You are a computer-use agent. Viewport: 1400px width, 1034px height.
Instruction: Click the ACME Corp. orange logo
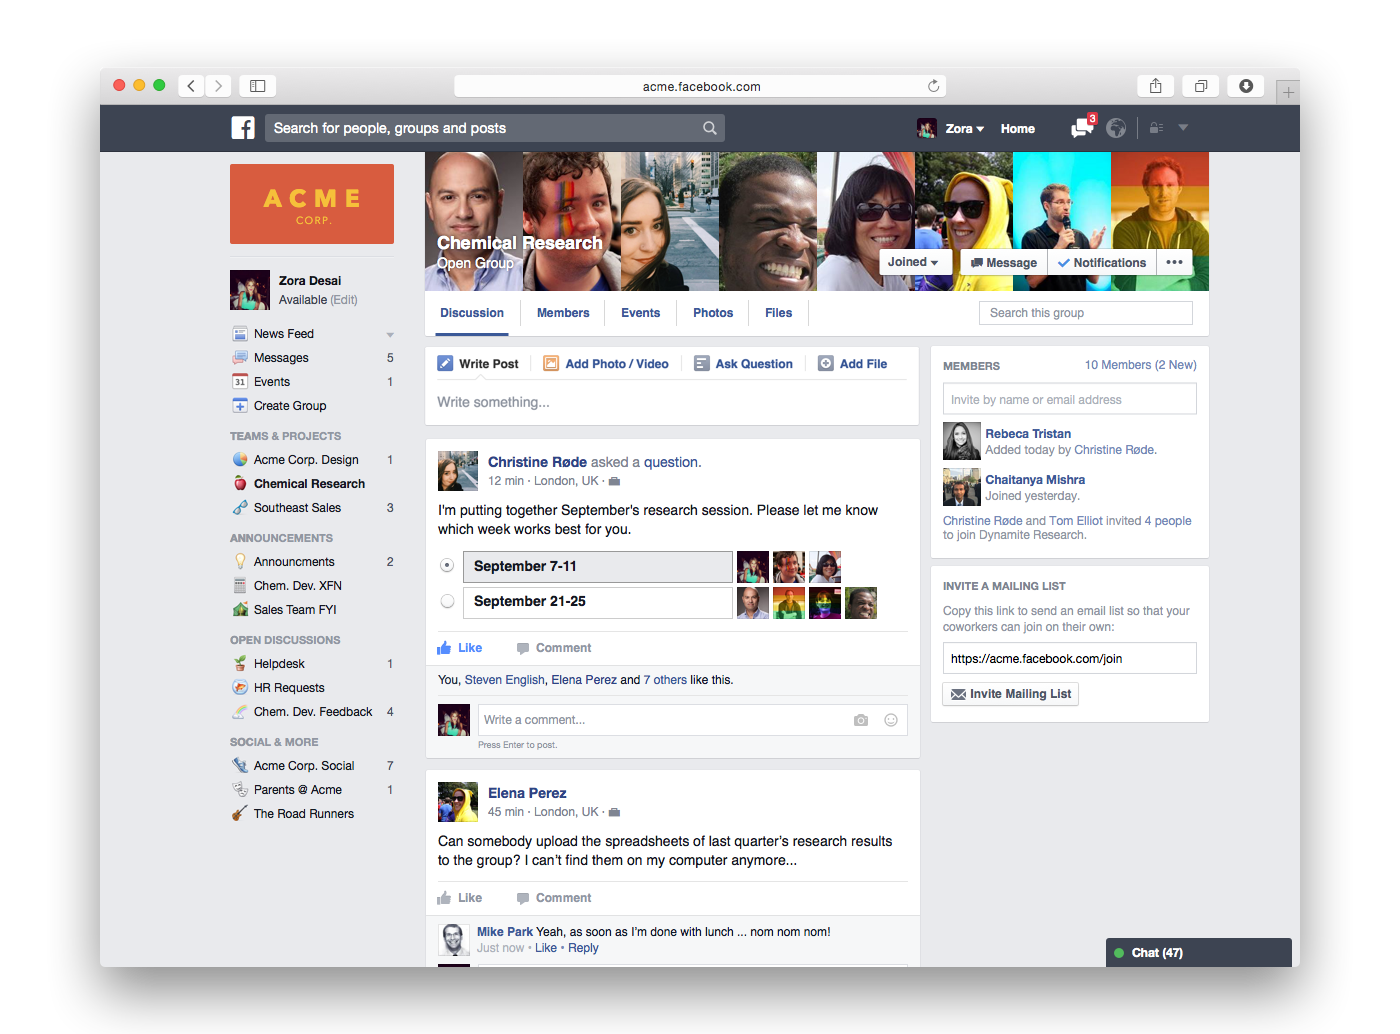(312, 204)
